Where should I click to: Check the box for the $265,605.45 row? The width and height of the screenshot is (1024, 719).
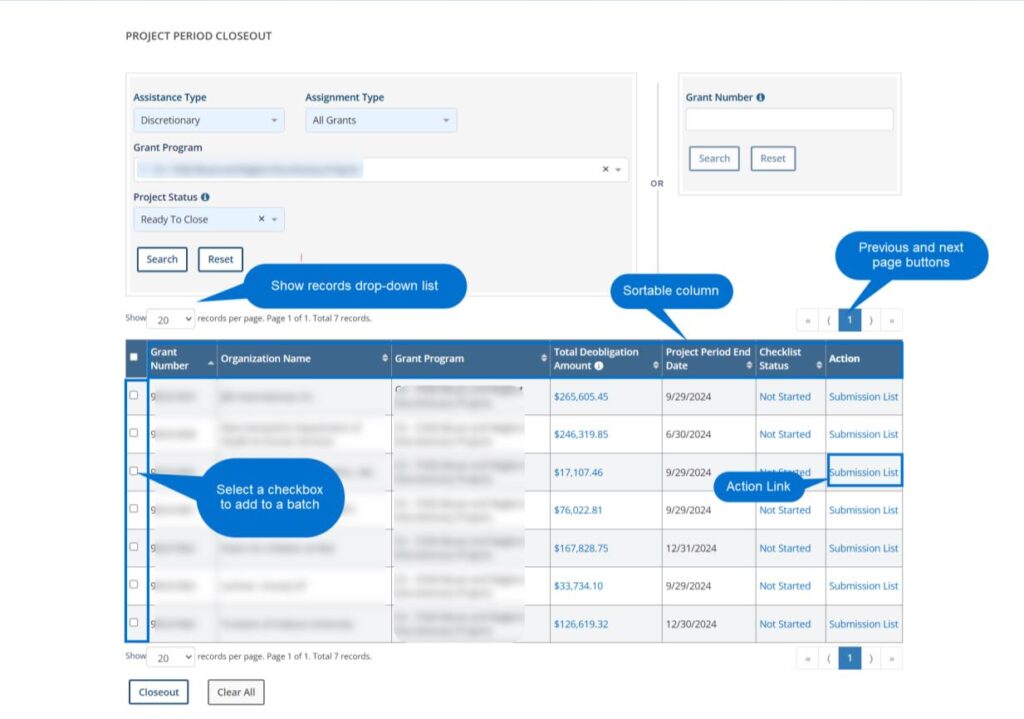134,395
